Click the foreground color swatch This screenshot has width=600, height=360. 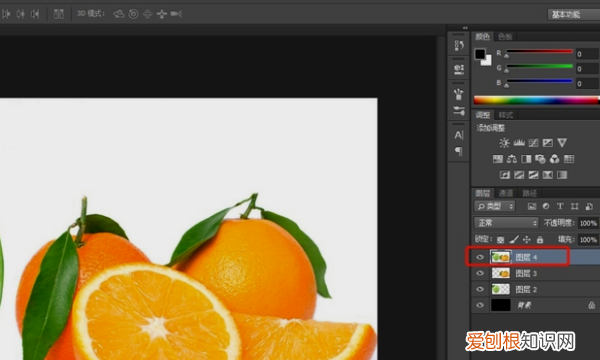(480, 54)
